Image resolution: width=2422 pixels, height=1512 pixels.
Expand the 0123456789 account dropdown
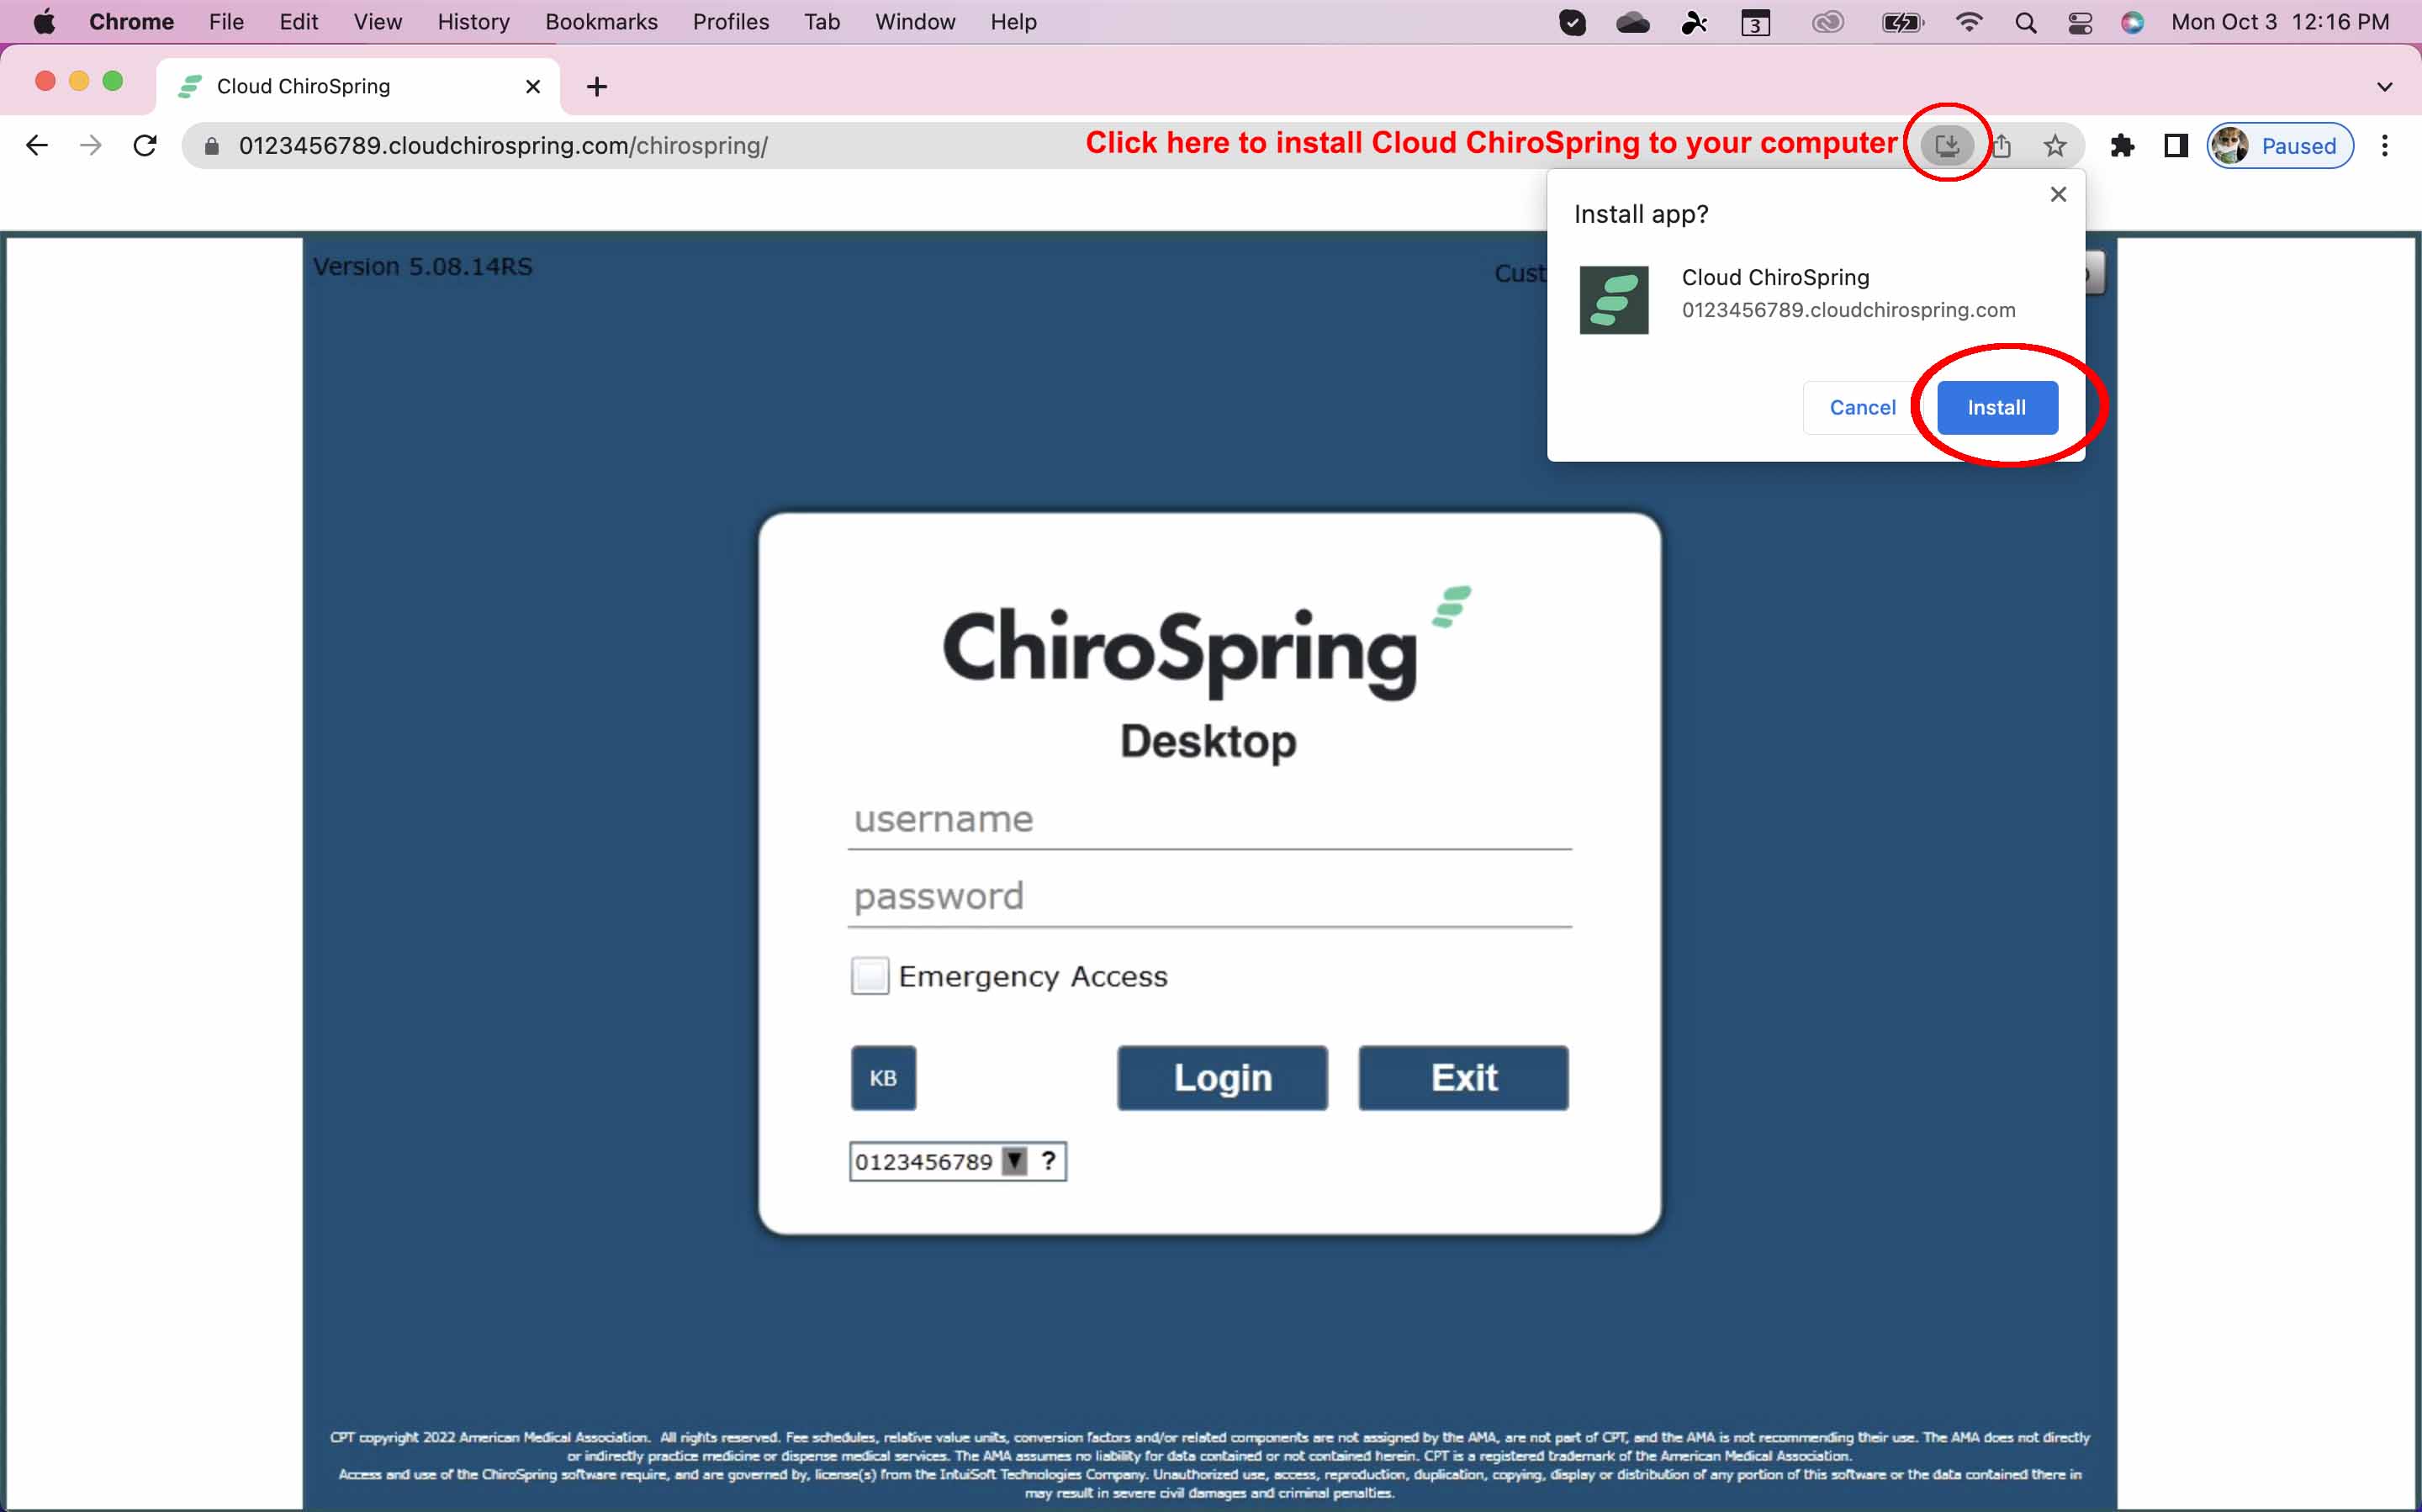[x=1015, y=1161]
